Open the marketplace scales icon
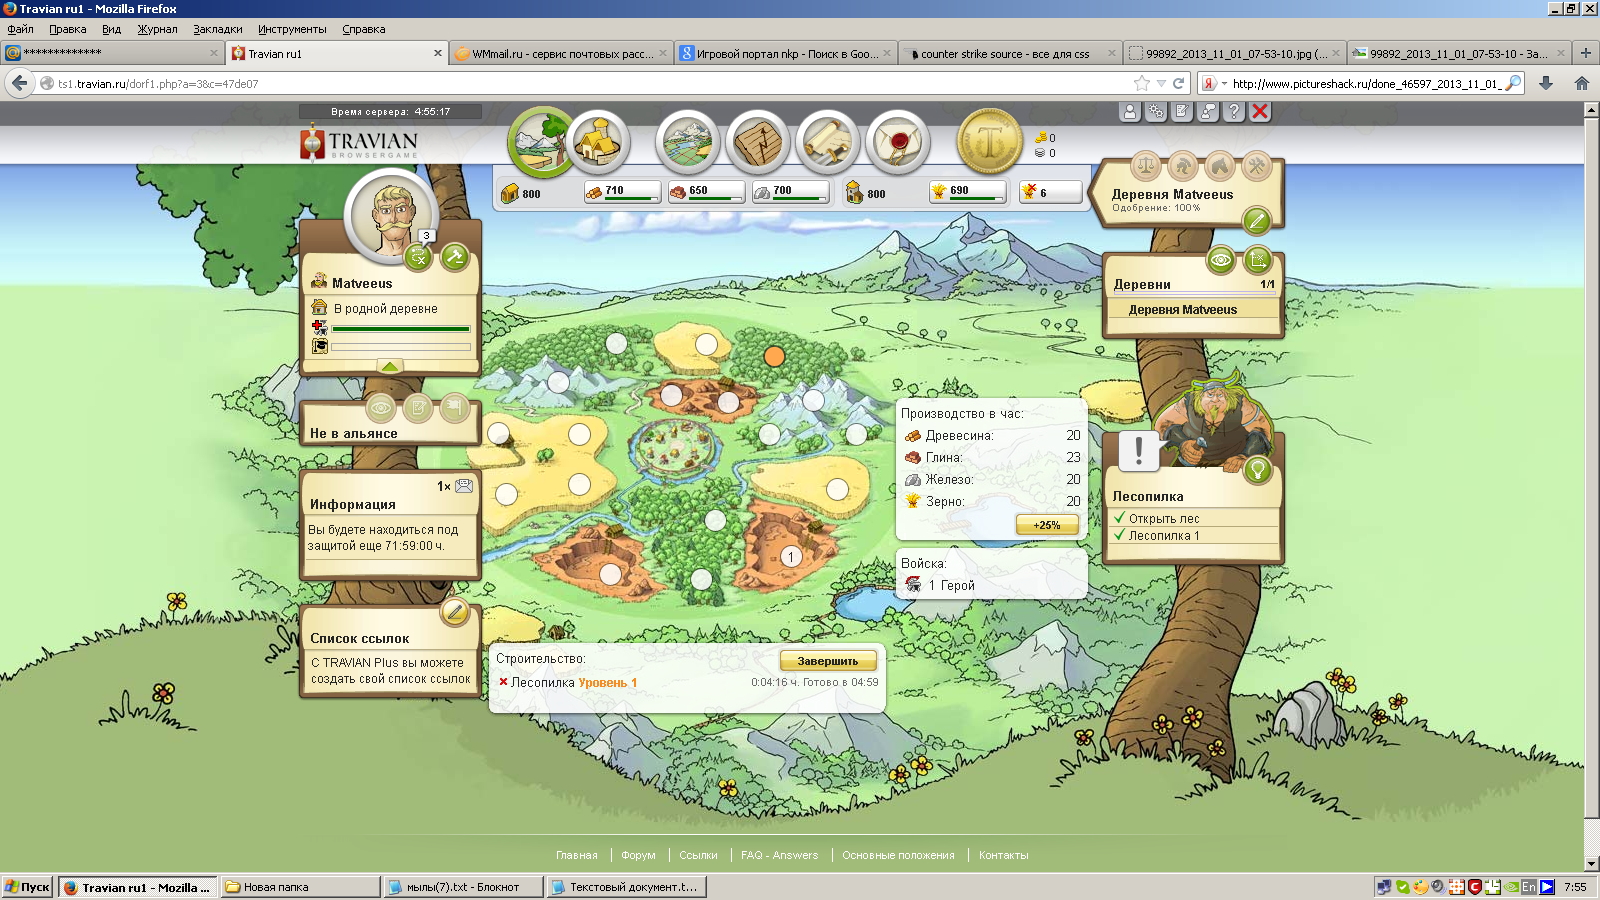This screenshot has height=900, width=1600. point(1146,166)
